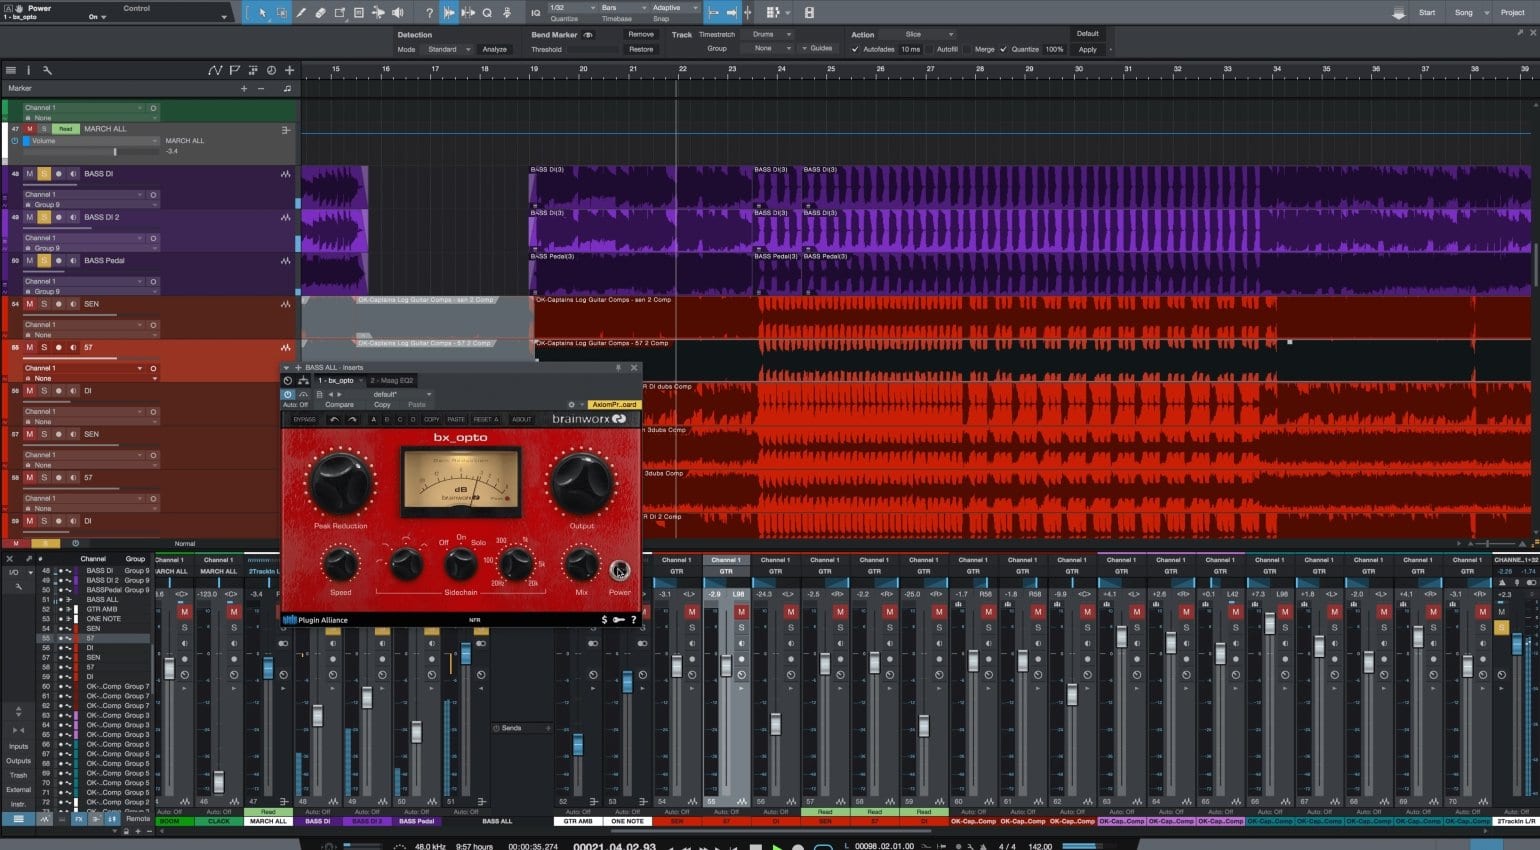Open the Bars Timebase dropdown
Image resolution: width=1540 pixels, height=850 pixels.
[x=622, y=7]
